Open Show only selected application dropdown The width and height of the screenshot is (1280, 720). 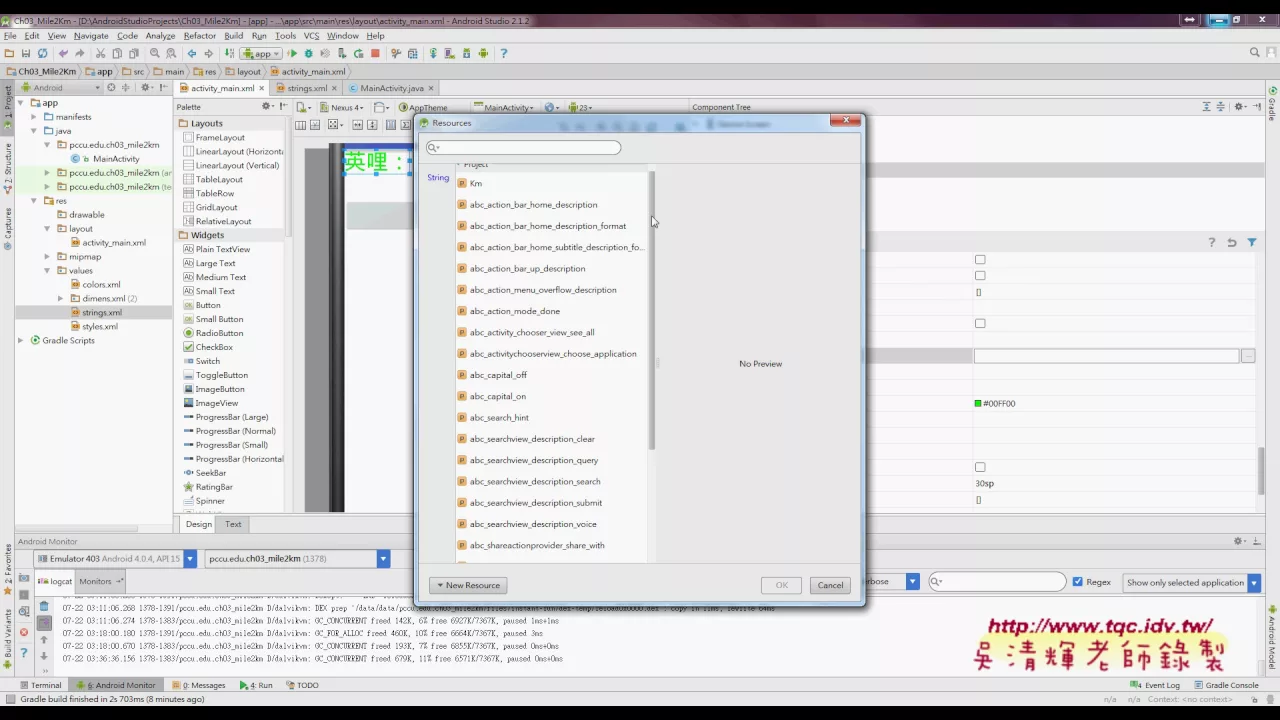(1253, 582)
